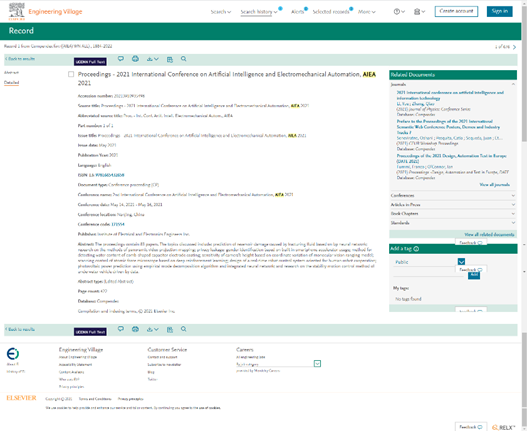Click the bottom toolbar save-to-folder icon
The width and height of the screenshot is (527, 431).
click(x=170, y=330)
